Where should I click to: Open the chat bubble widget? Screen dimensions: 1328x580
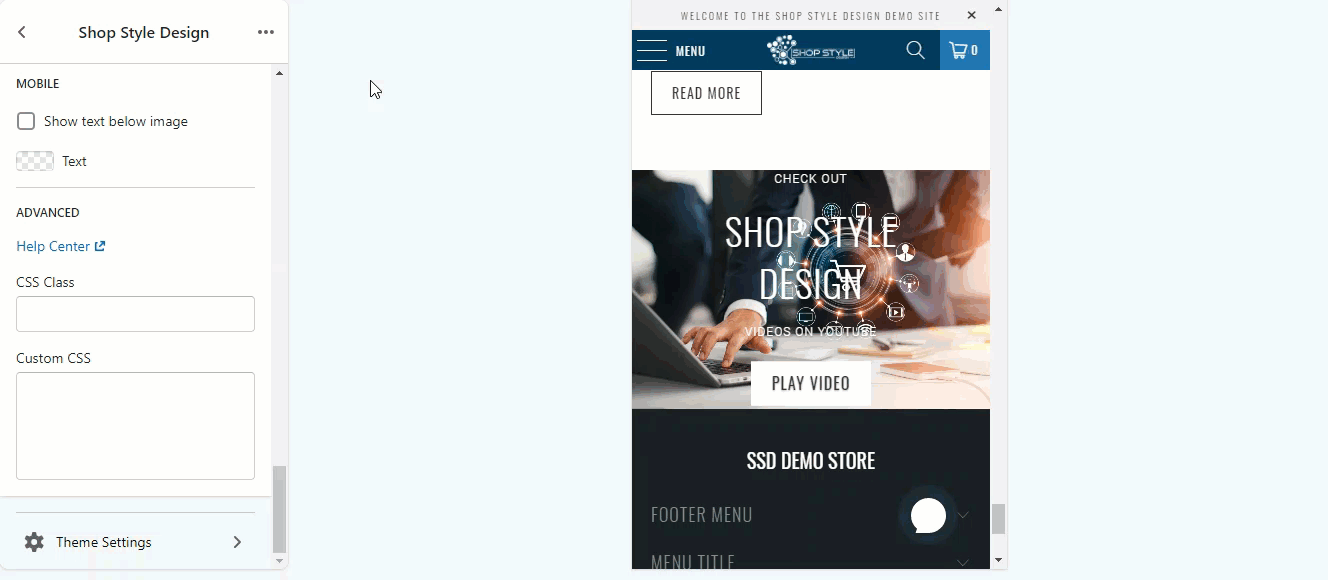[928, 516]
